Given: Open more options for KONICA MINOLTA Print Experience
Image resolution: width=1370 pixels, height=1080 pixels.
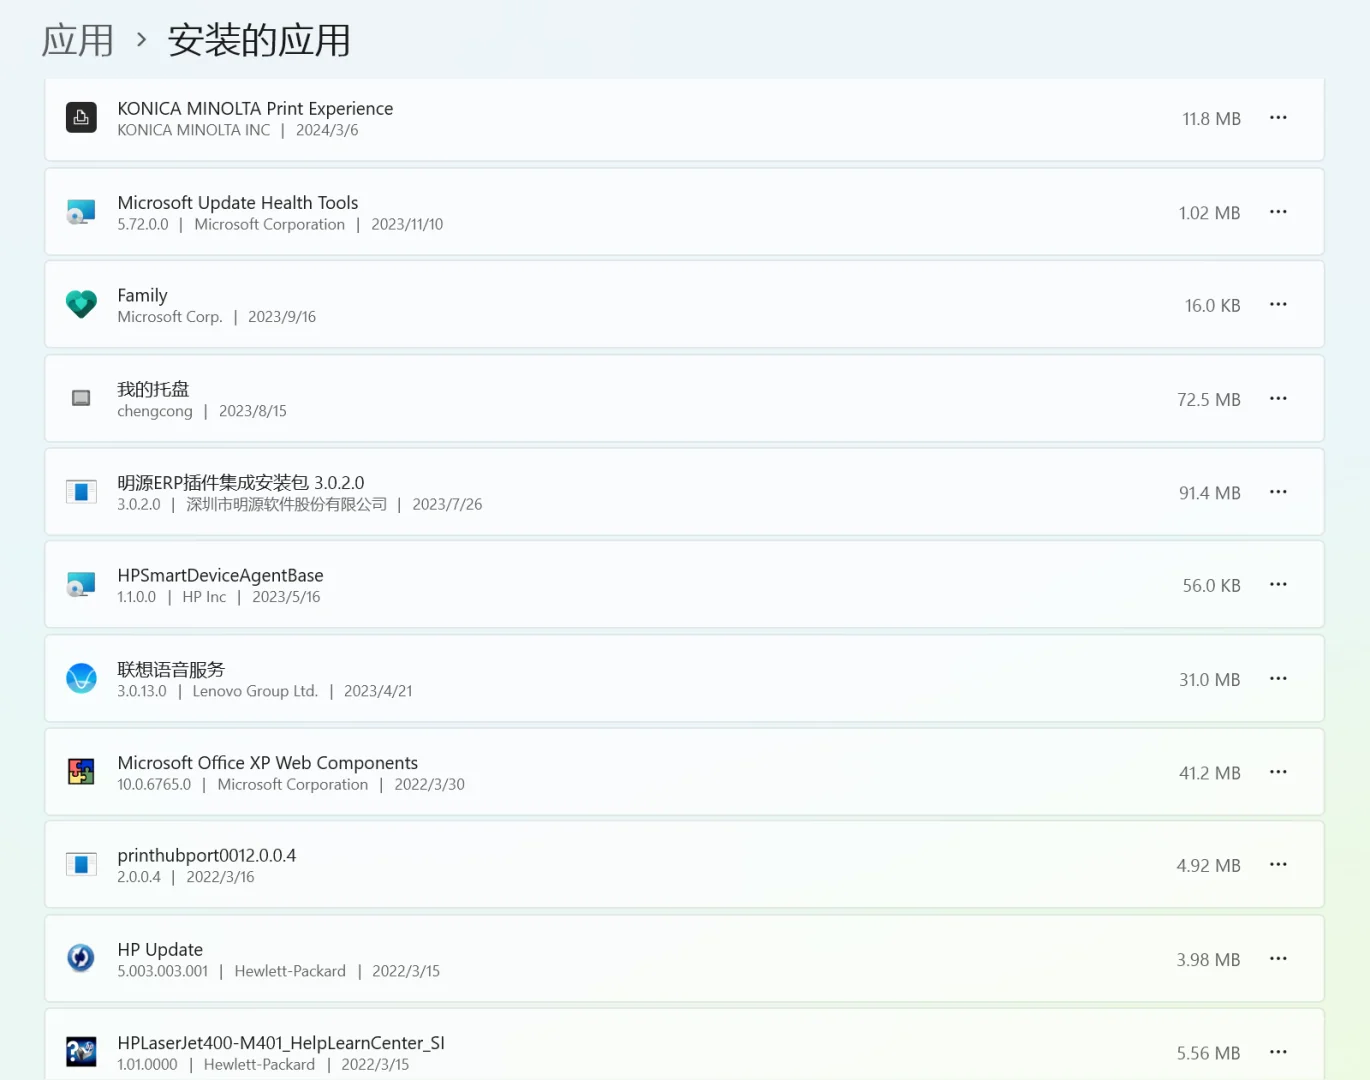Looking at the screenshot, I should (x=1278, y=117).
